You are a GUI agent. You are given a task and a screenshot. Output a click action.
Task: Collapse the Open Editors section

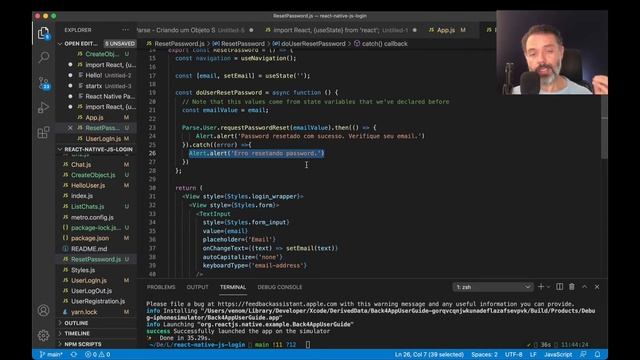coord(97,43)
